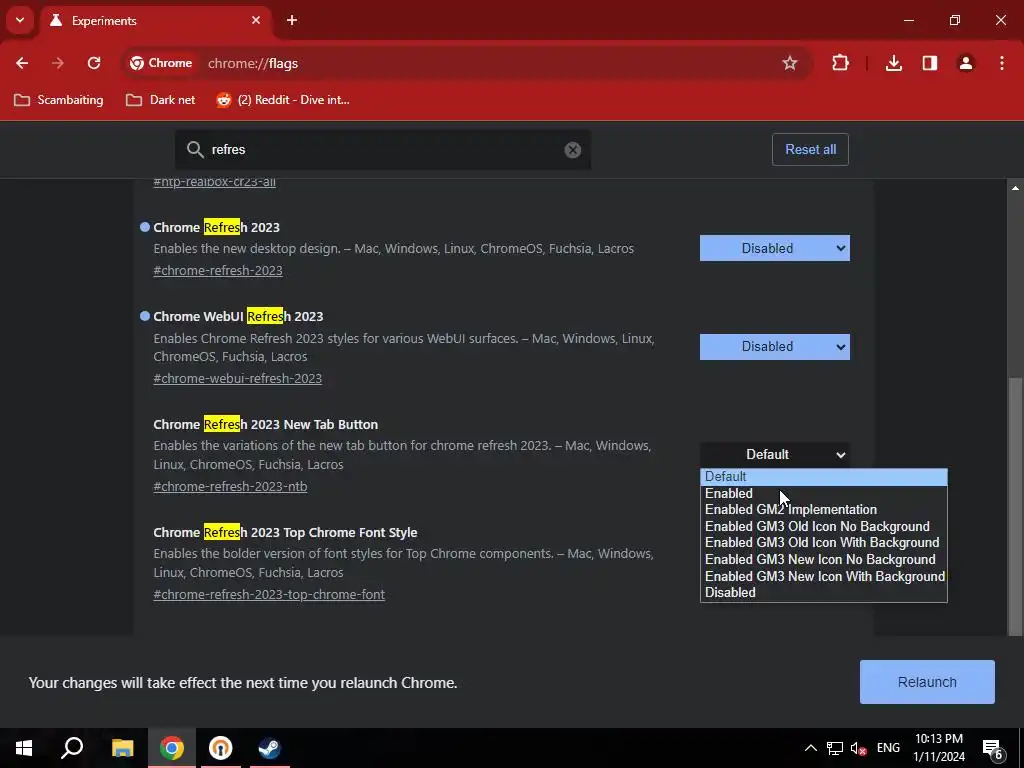The height and width of the screenshot is (768, 1024).
Task: Open the Chrome three-dot menu
Action: 1001,63
